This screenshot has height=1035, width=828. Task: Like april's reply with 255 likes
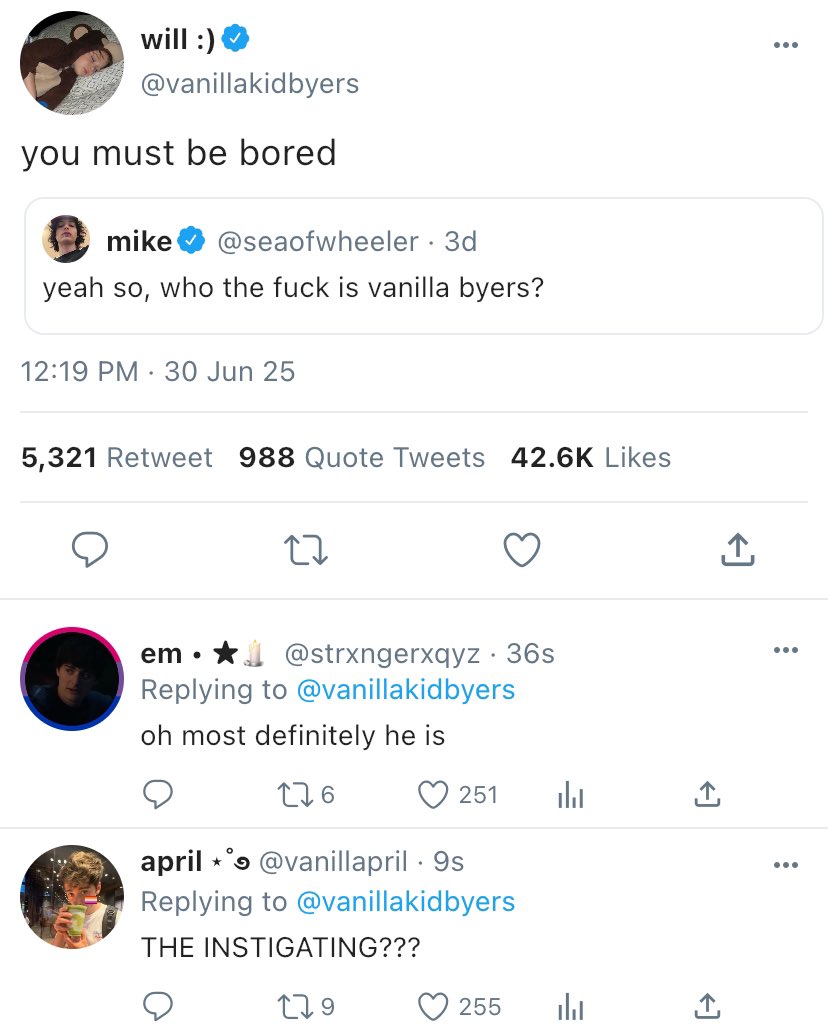433,1006
